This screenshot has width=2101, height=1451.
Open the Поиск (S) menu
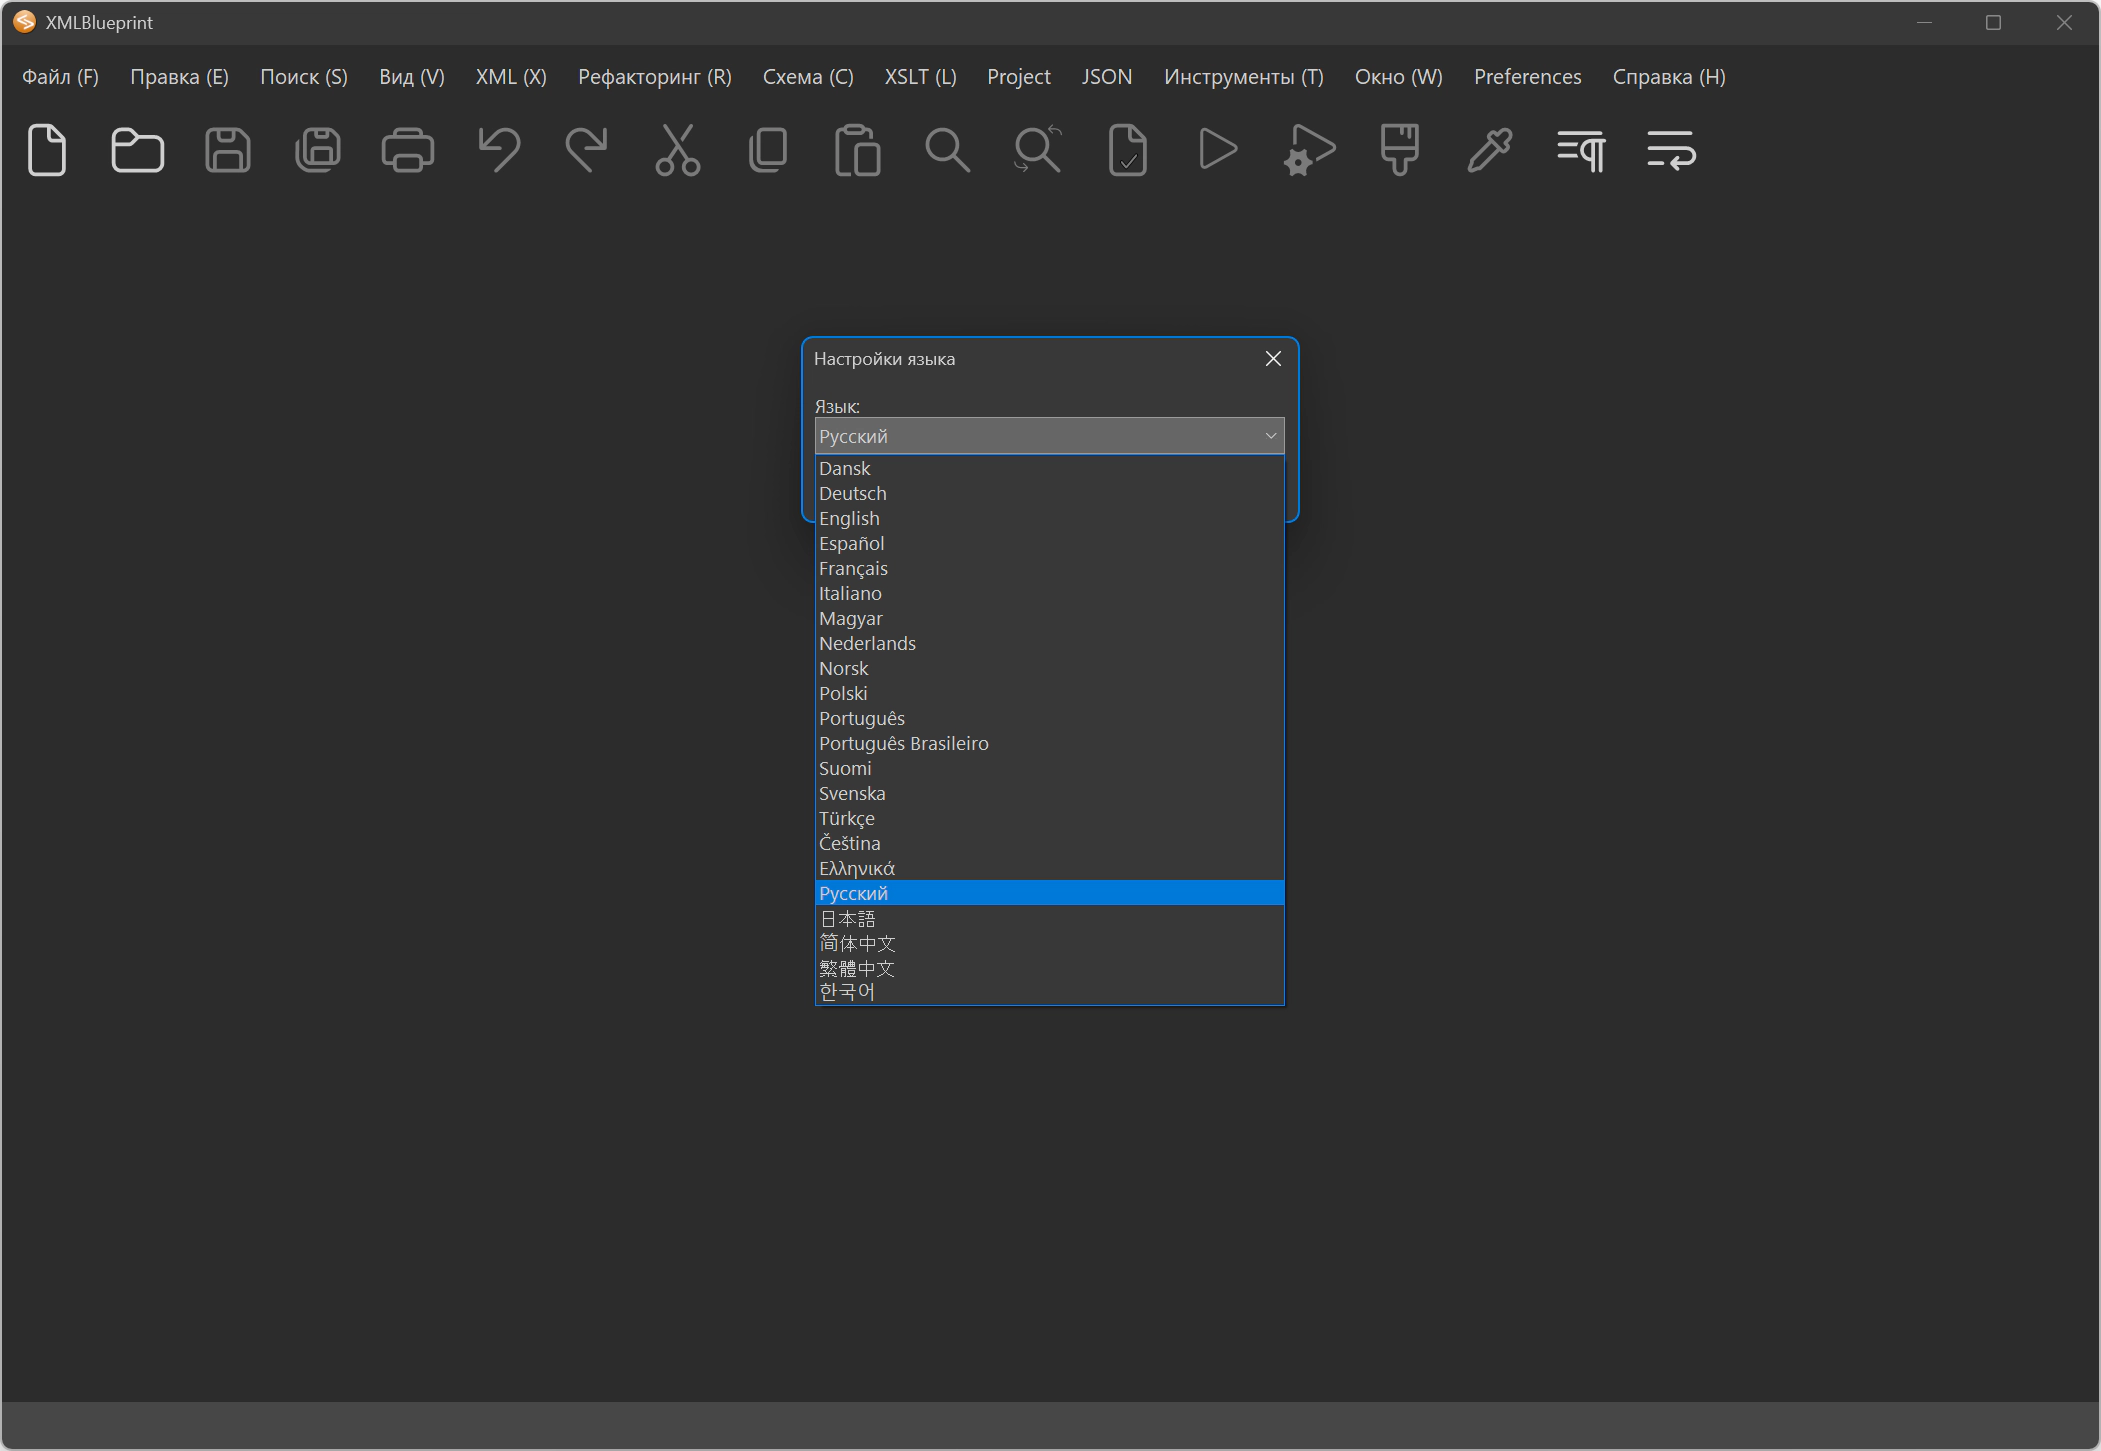(x=304, y=77)
